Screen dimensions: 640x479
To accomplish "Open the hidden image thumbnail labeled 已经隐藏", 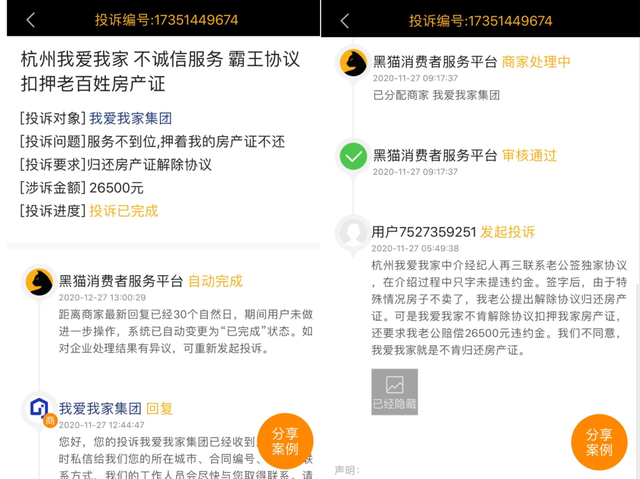I will coord(394,391).
